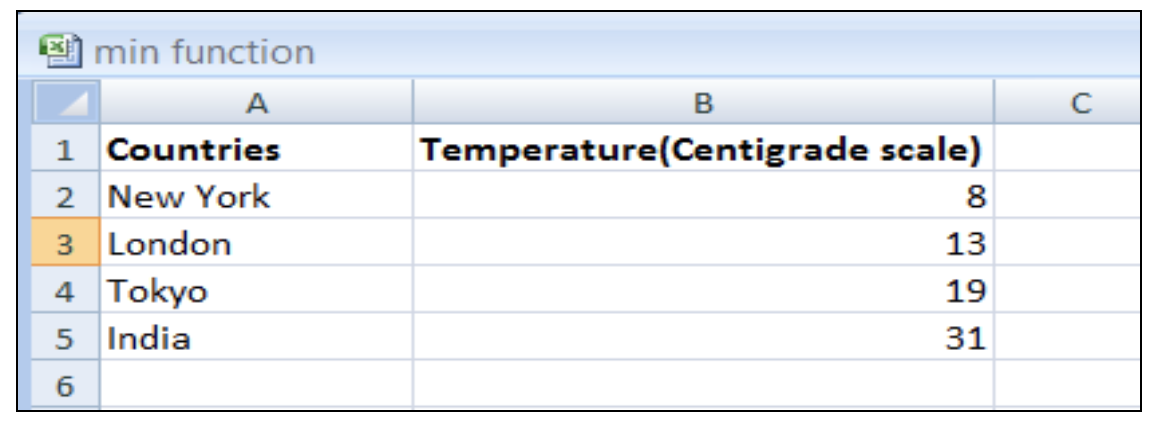Click the cell containing value 31
Screen dimensions: 1156x424
point(703,336)
